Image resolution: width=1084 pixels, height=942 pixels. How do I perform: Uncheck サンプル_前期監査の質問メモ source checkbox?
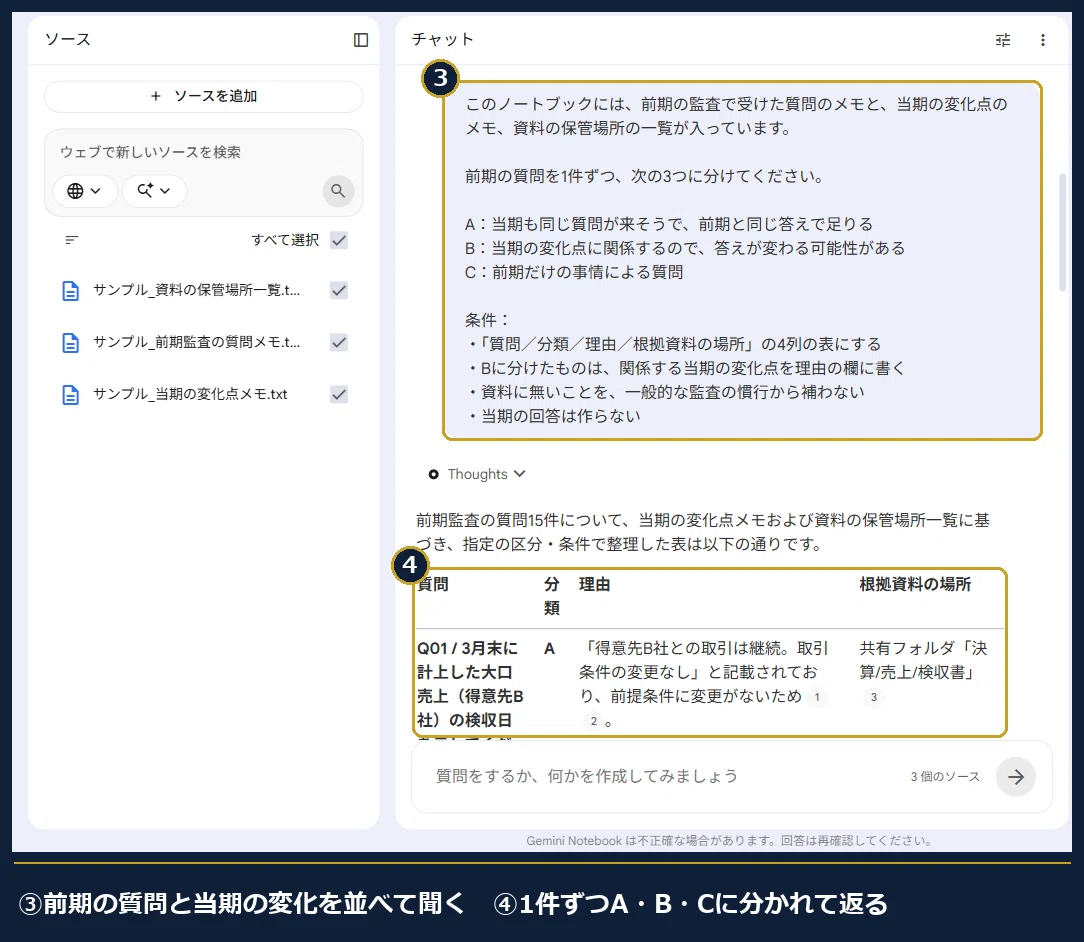click(x=339, y=342)
